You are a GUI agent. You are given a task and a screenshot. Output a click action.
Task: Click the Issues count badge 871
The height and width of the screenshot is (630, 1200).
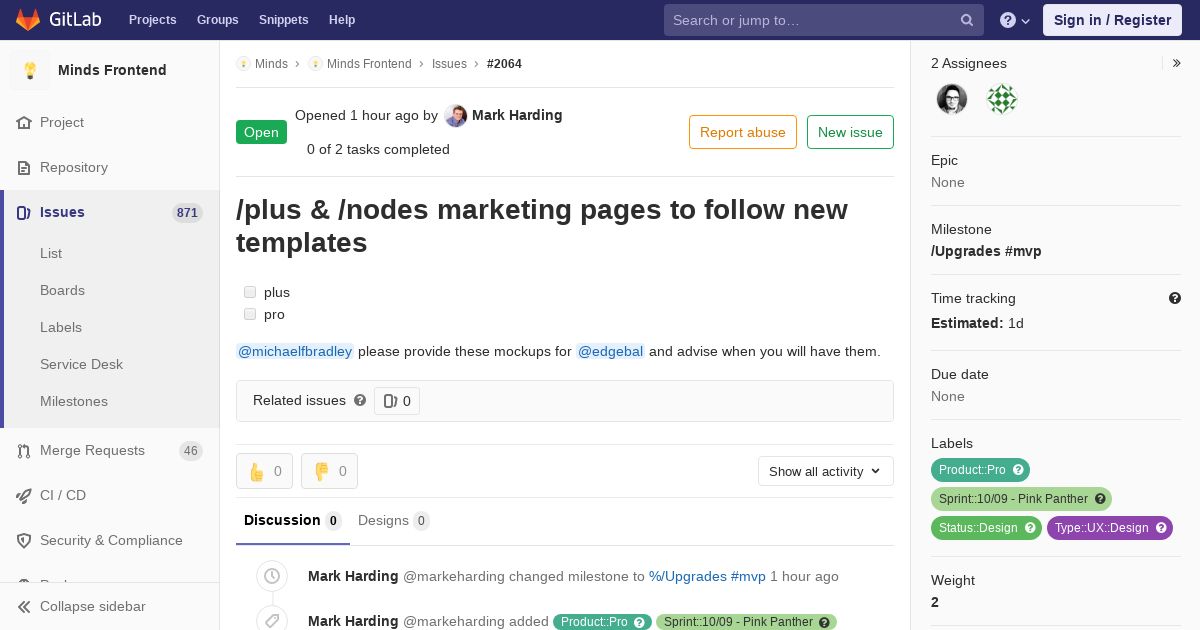pos(187,213)
